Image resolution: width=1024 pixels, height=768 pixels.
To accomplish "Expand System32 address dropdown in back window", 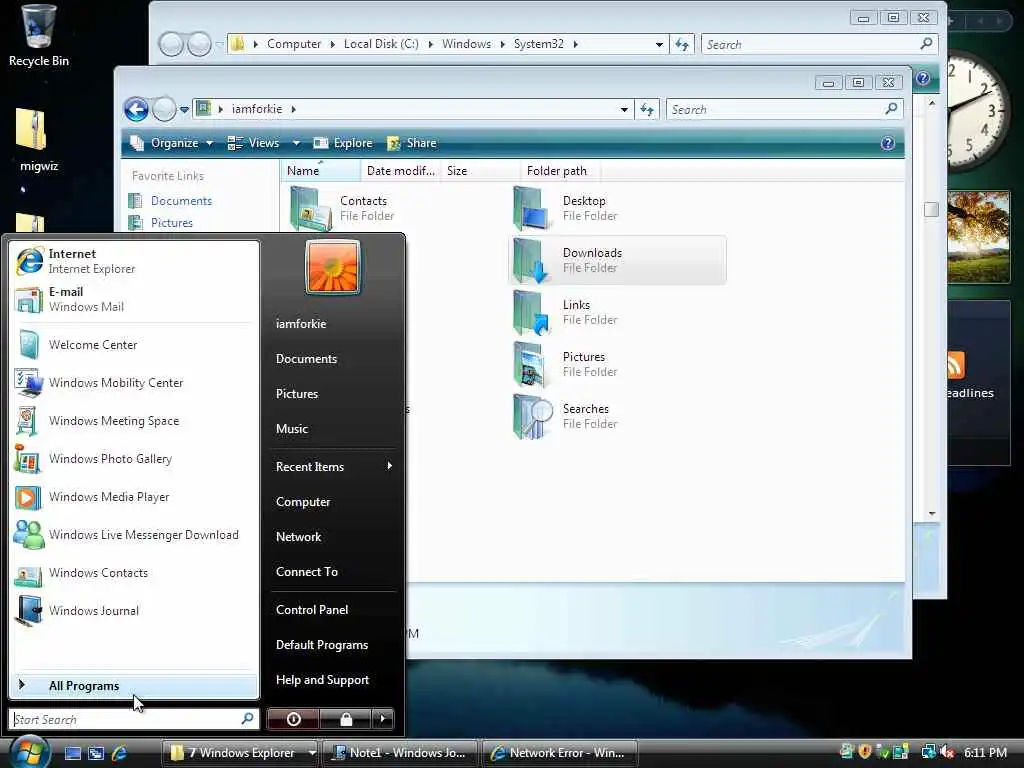I will 659,44.
